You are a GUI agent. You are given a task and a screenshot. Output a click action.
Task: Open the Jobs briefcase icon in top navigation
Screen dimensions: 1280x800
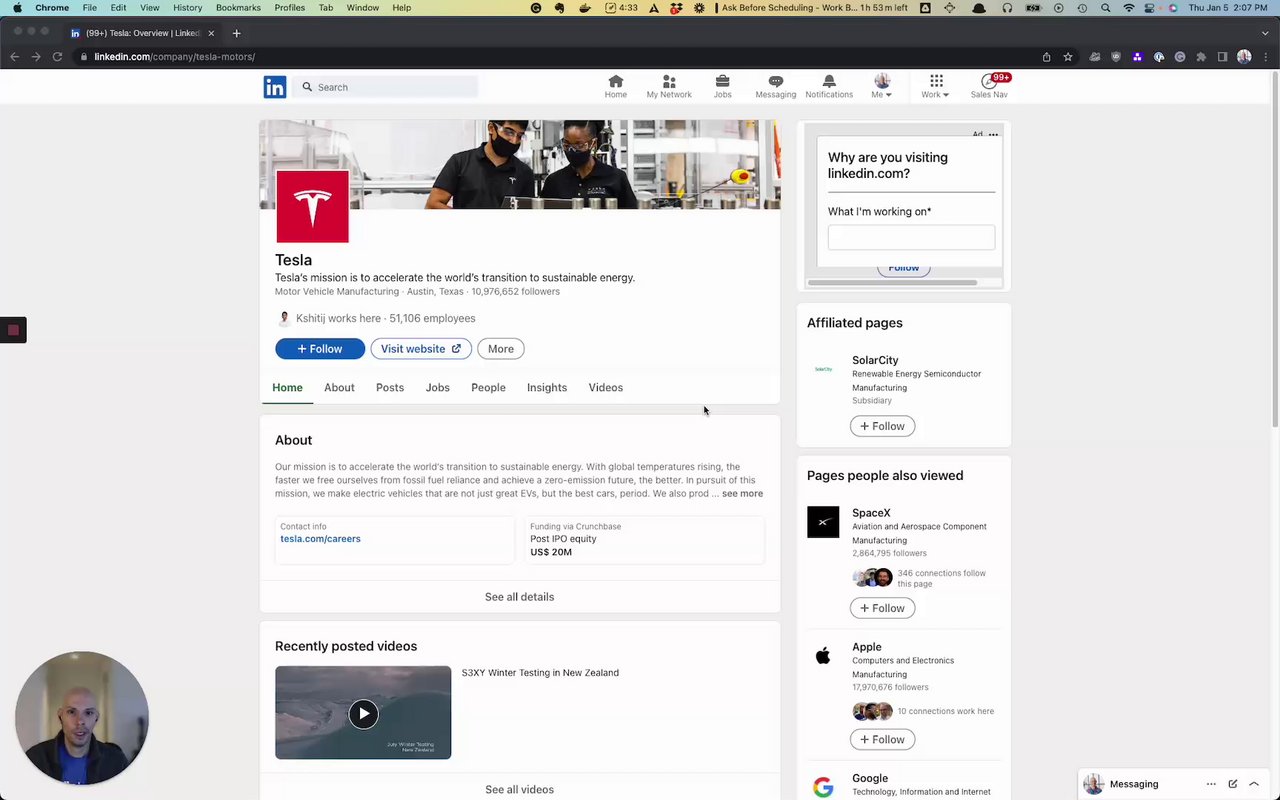[x=722, y=87]
